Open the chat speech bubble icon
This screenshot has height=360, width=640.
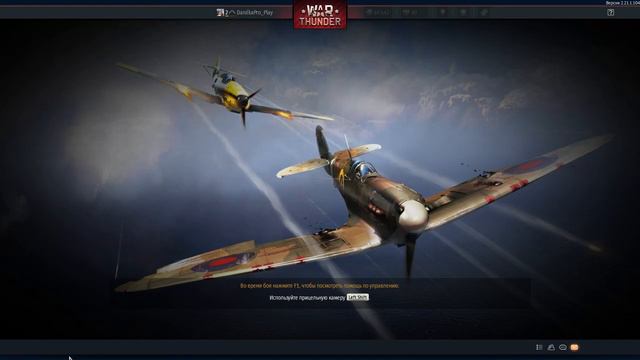point(563,347)
